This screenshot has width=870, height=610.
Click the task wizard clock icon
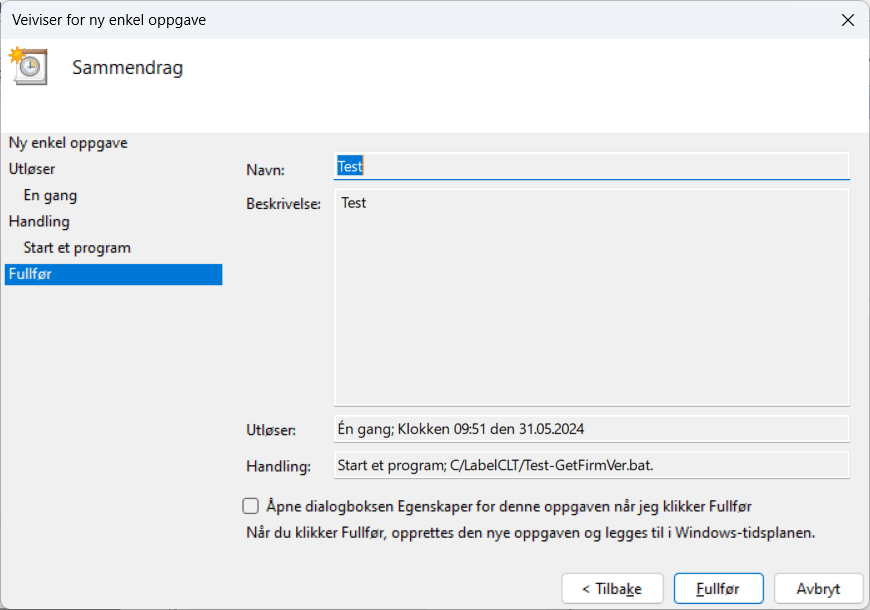[28, 65]
